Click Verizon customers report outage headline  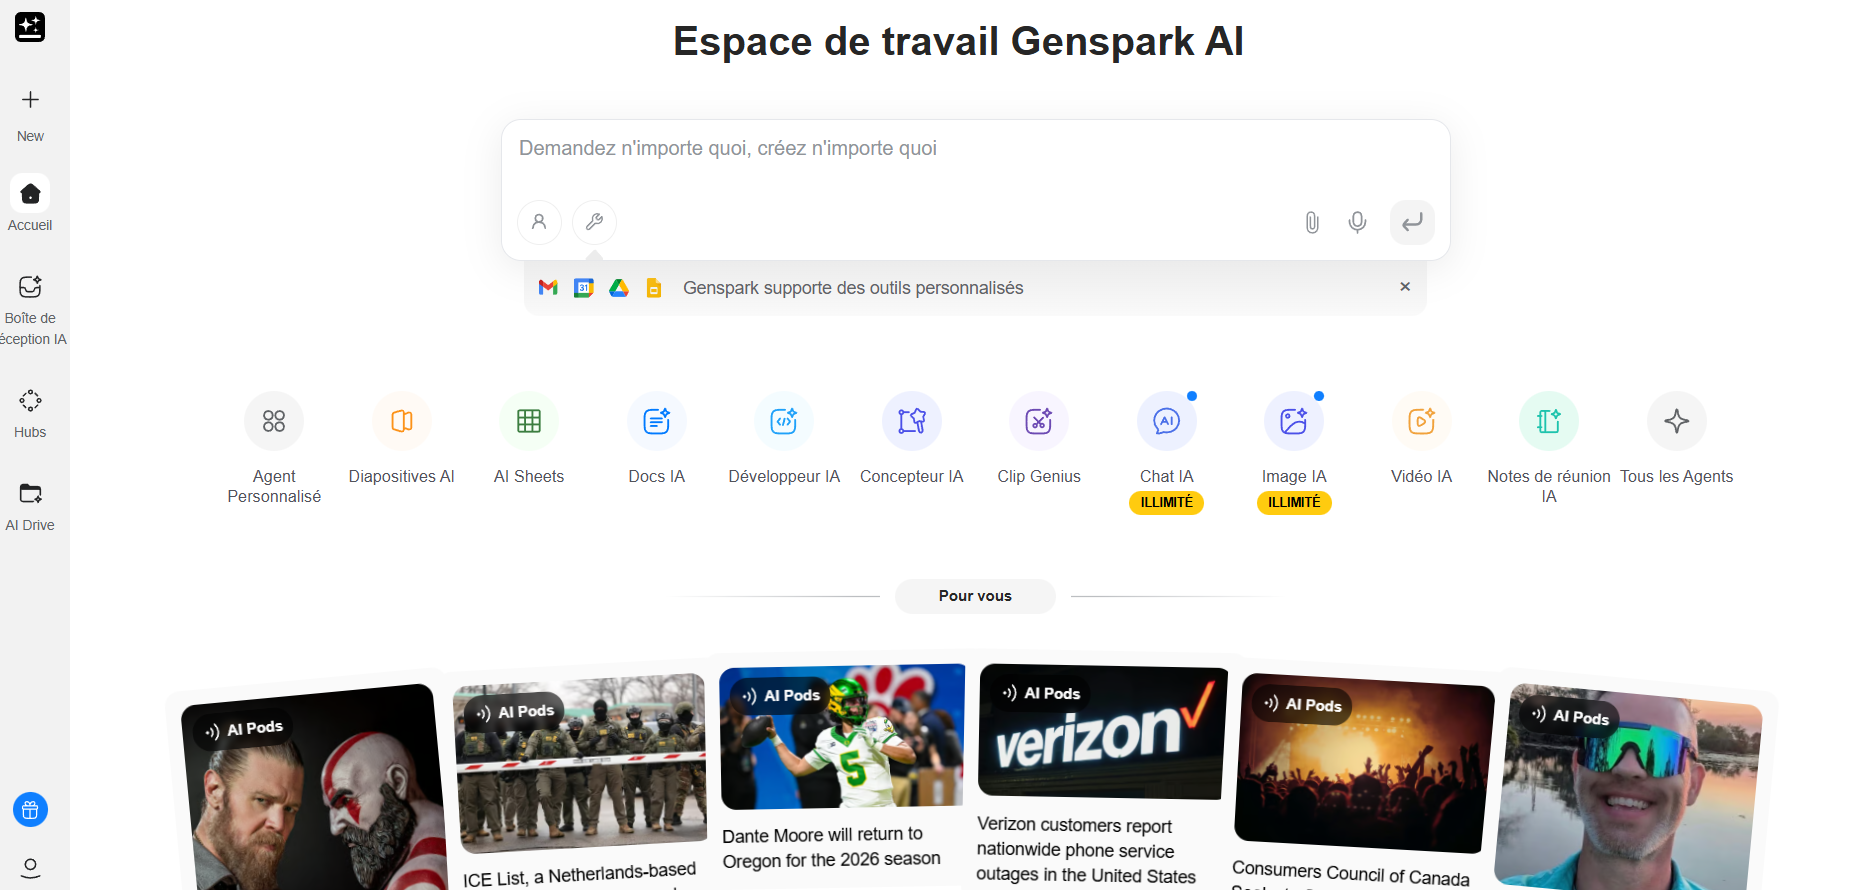pyautogui.click(x=1086, y=850)
